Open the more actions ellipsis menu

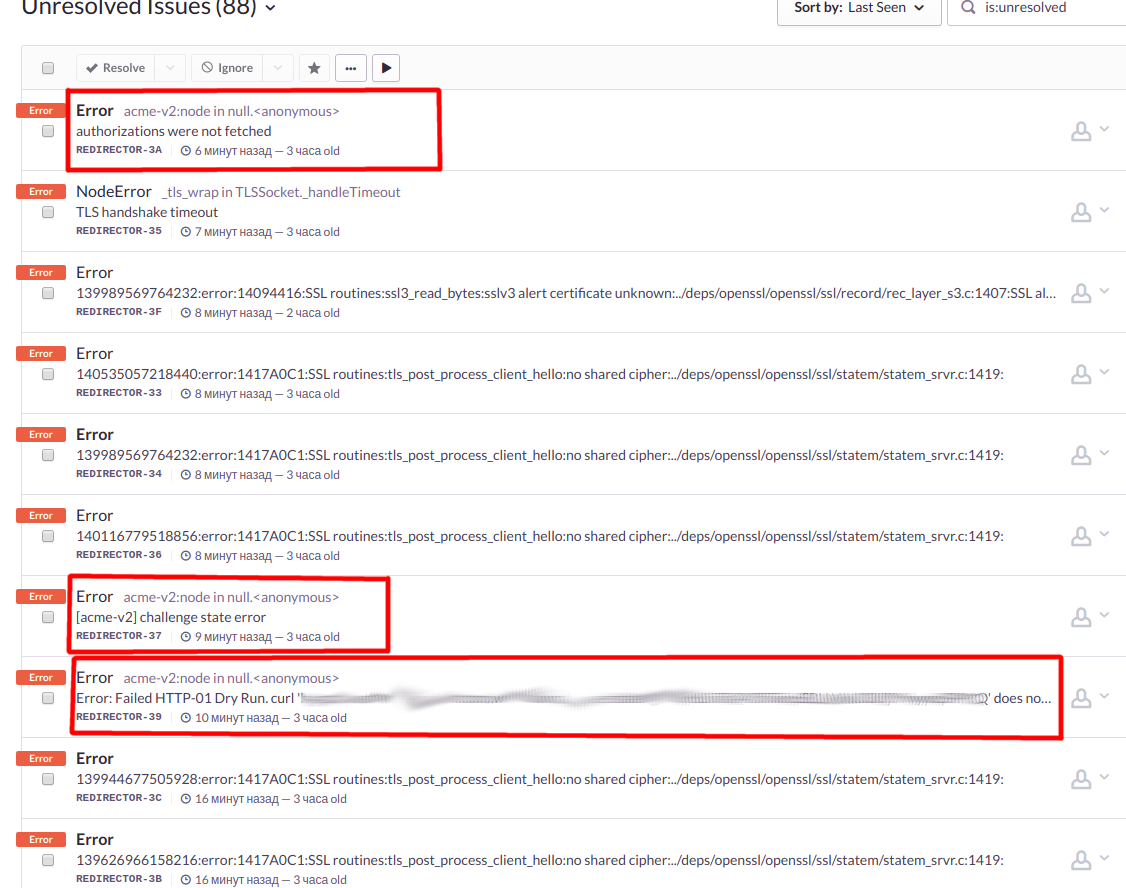(x=350, y=68)
